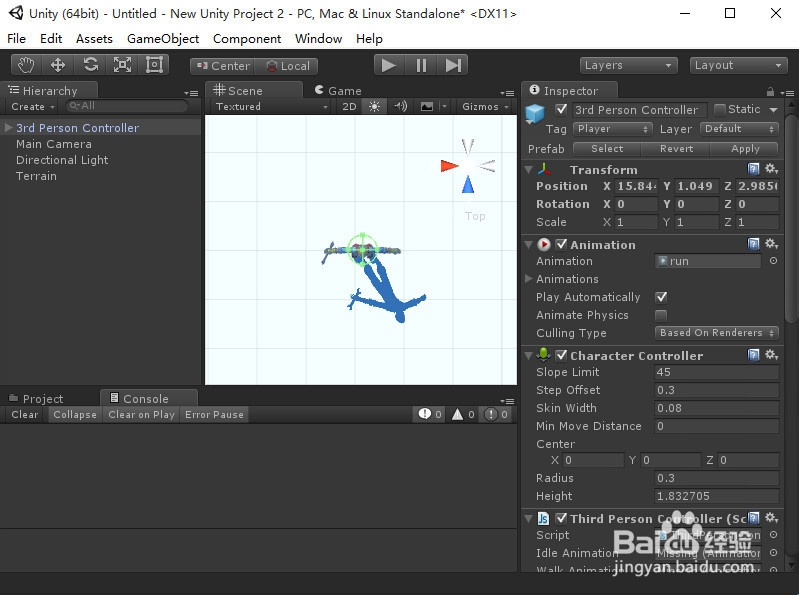
Task: Disable the Animation component checkbox
Action: pyautogui.click(x=562, y=245)
